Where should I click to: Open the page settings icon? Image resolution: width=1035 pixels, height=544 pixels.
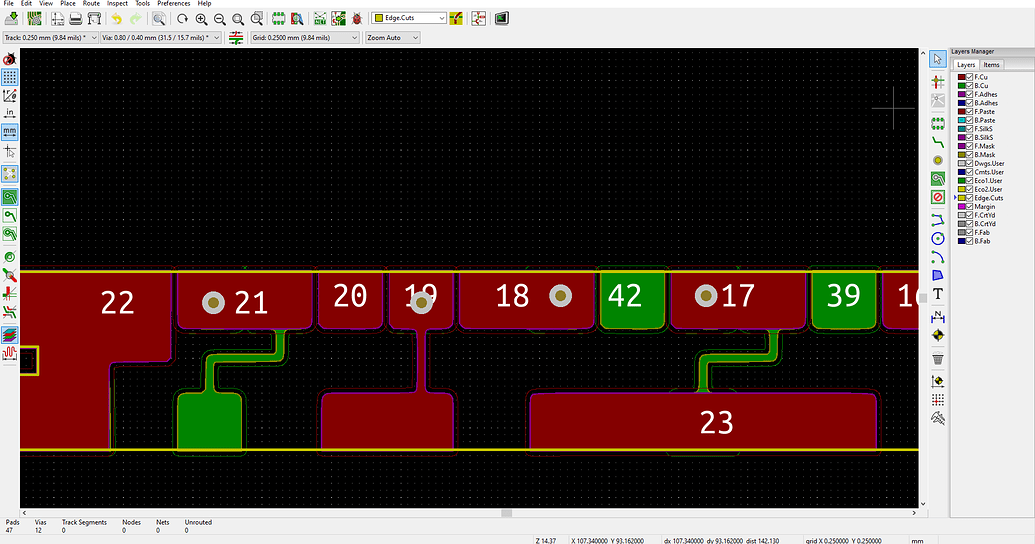tap(57, 18)
